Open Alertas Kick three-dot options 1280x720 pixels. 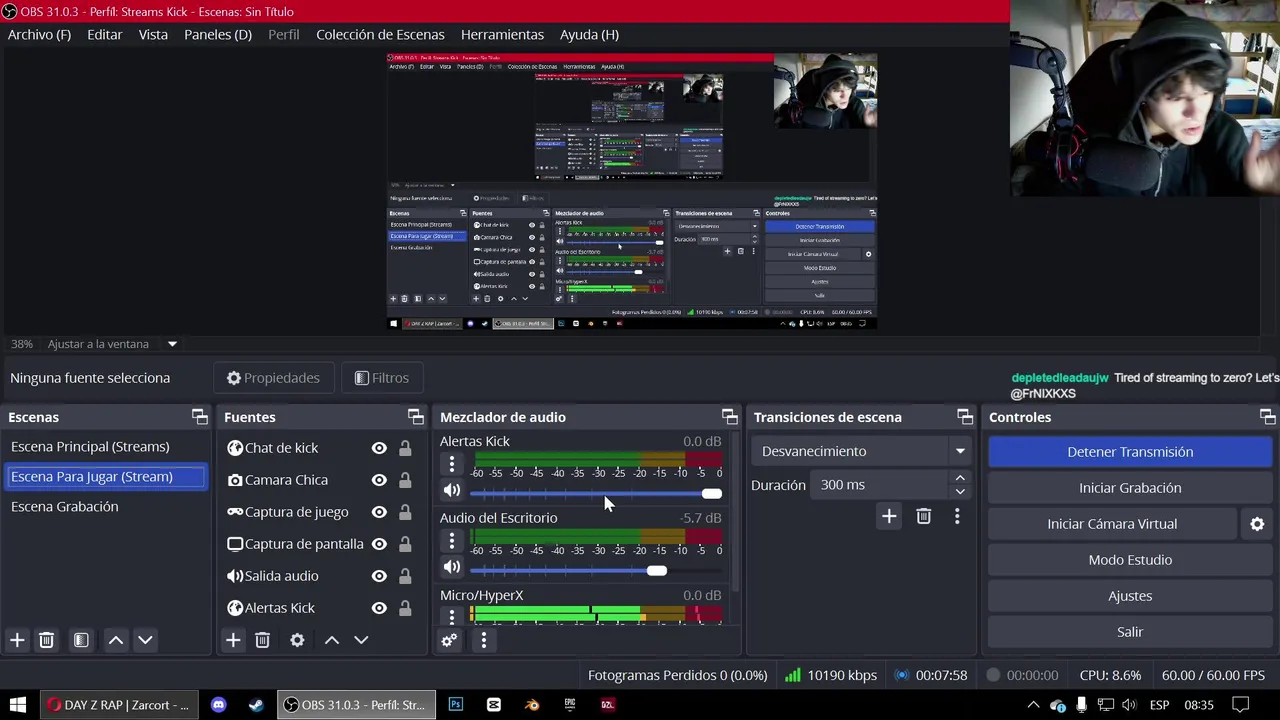click(452, 464)
